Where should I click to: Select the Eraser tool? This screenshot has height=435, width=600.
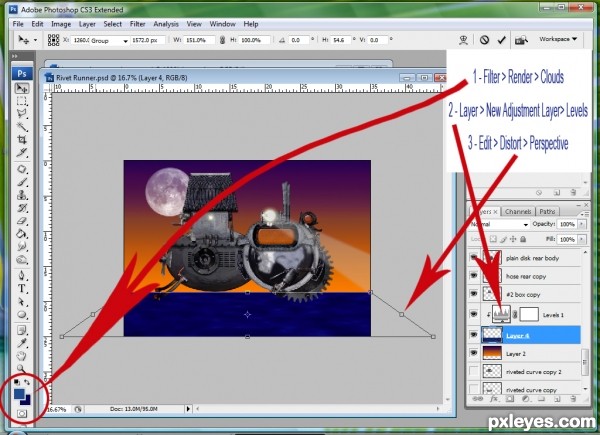[x=22, y=221]
